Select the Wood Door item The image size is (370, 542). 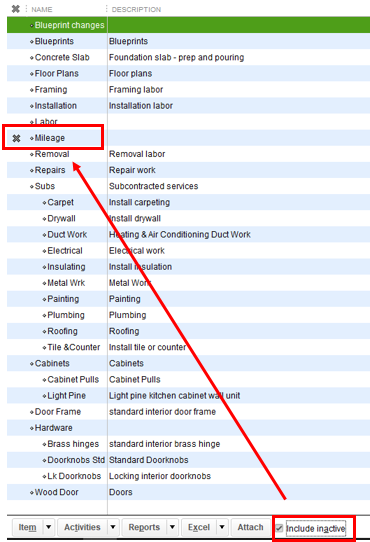pos(56,492)
